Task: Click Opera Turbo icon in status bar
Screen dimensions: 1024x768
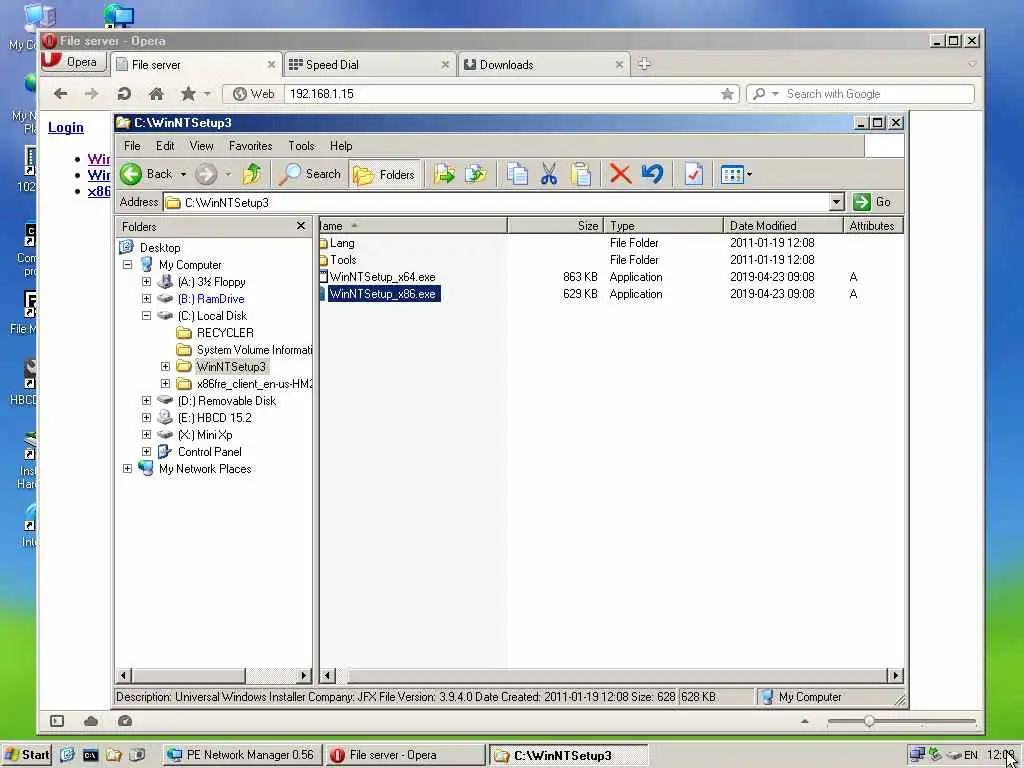Action: point(125,721)
